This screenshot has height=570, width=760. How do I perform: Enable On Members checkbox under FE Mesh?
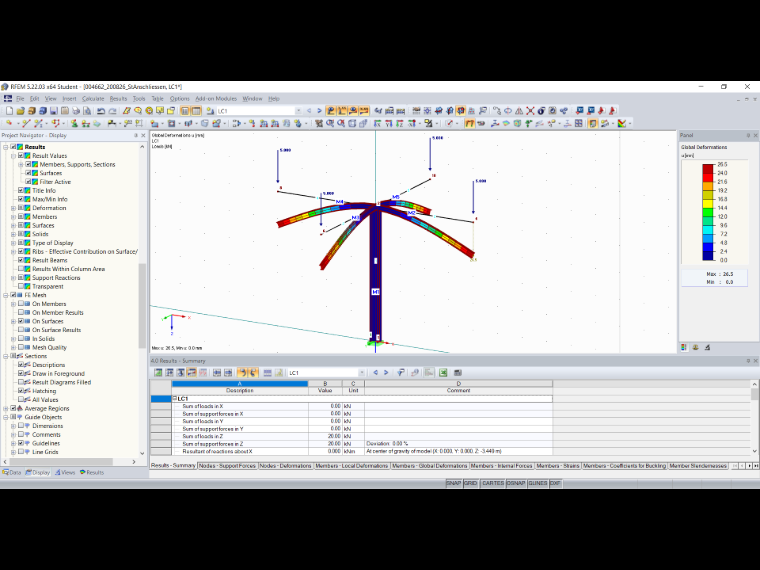tap(21, 304)
